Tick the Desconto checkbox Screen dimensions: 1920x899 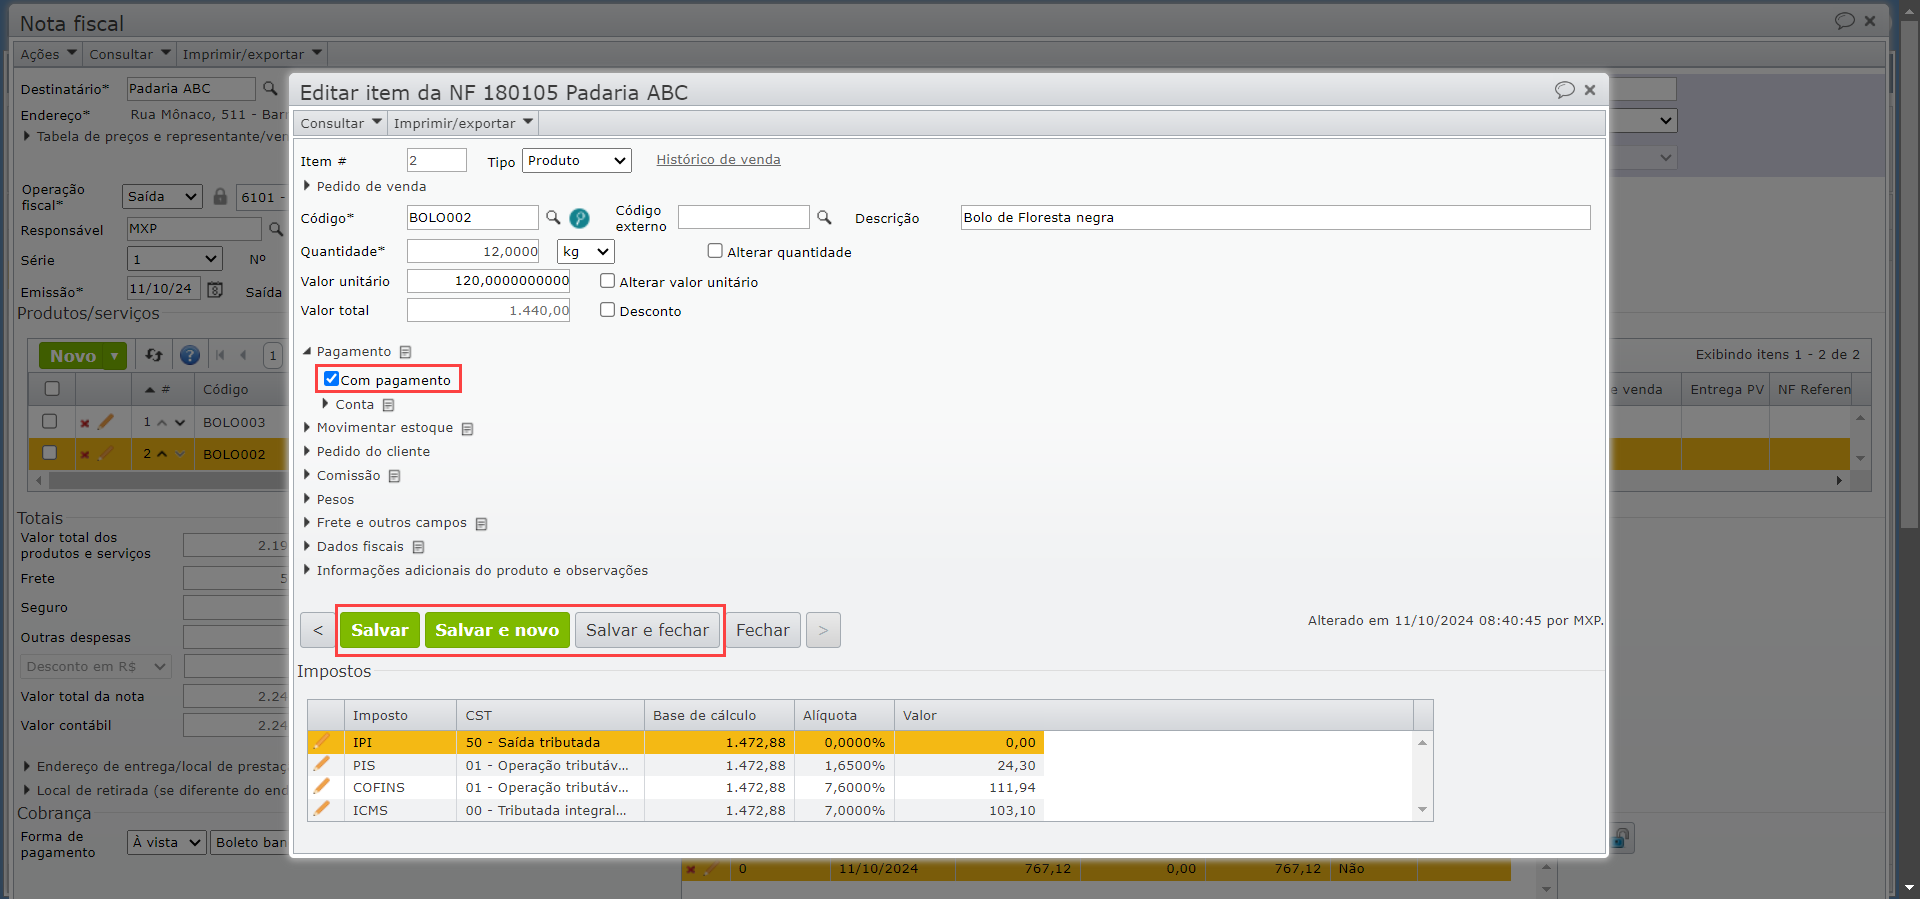pos(607,310)
